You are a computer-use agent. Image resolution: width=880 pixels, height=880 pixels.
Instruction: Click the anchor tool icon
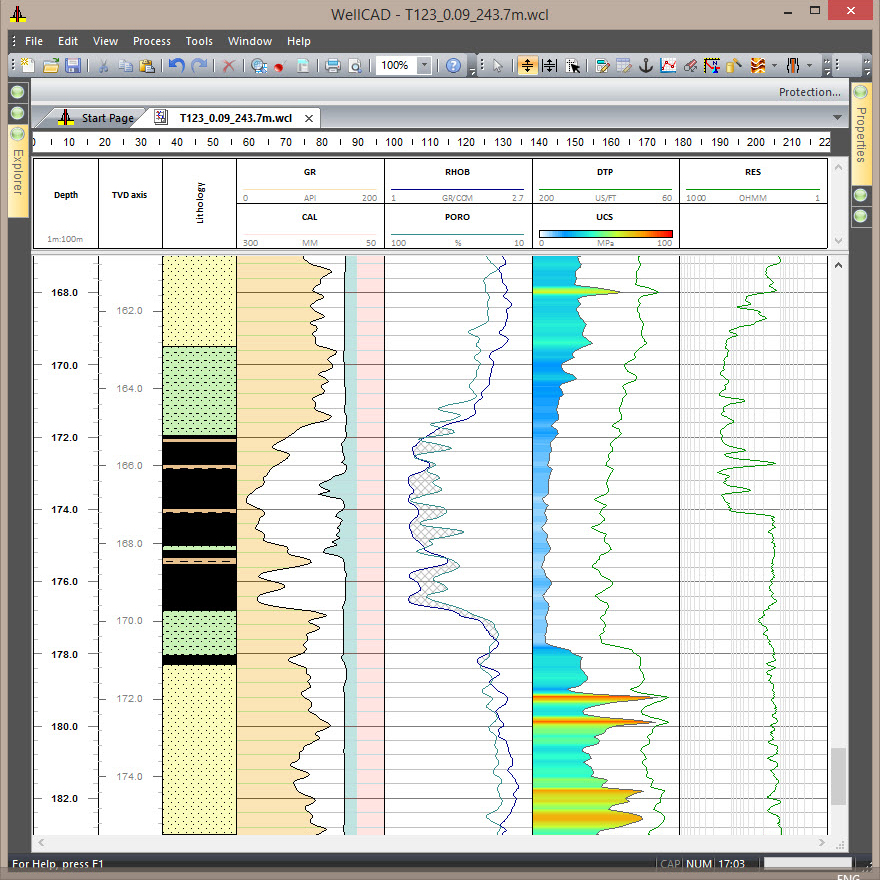click(646, 66)
